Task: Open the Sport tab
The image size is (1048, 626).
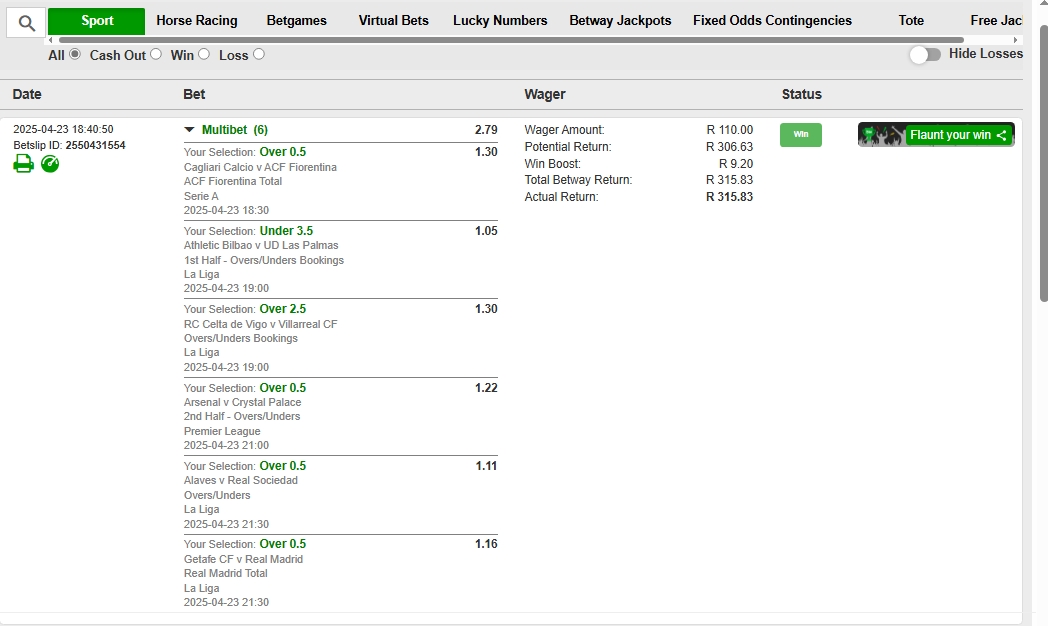Action: pos(96,21)
